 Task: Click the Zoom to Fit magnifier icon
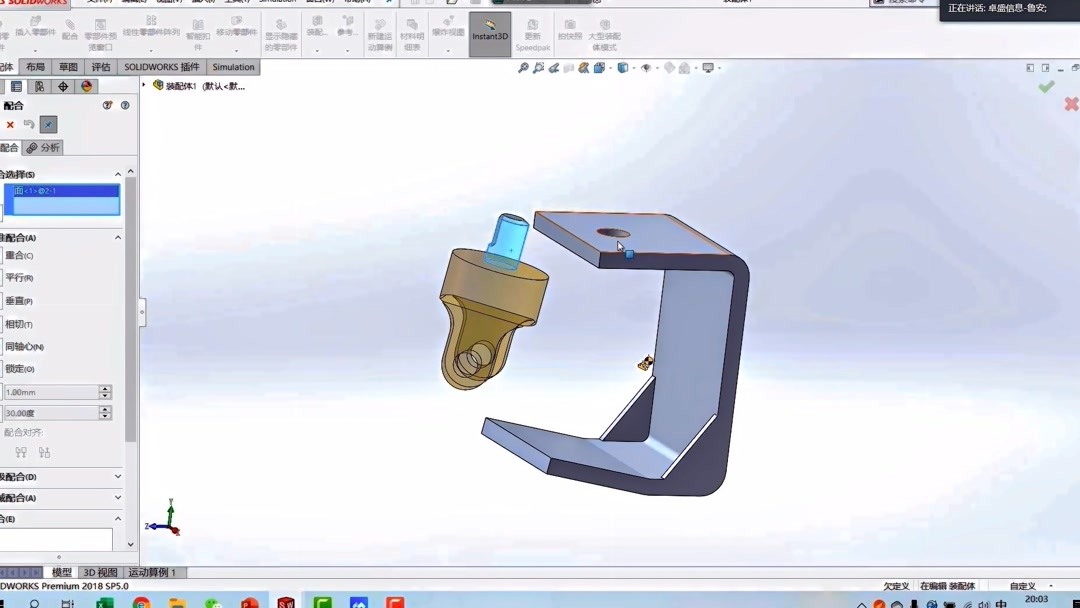coord(523,67)
